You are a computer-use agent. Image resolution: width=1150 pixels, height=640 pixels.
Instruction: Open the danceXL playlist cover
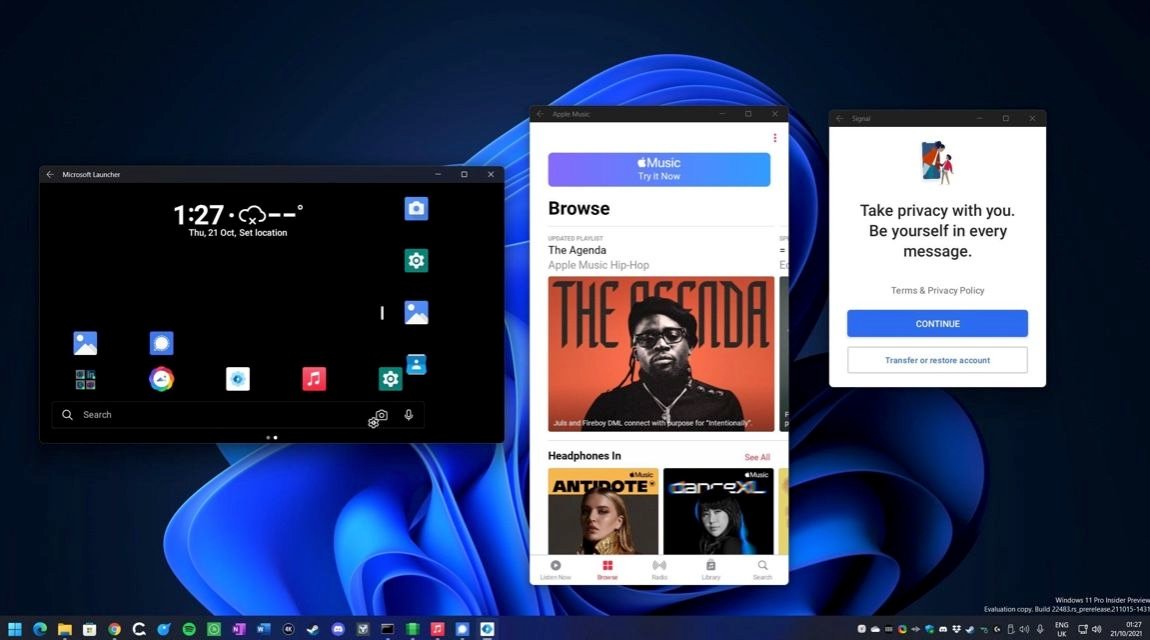[718, 511]
